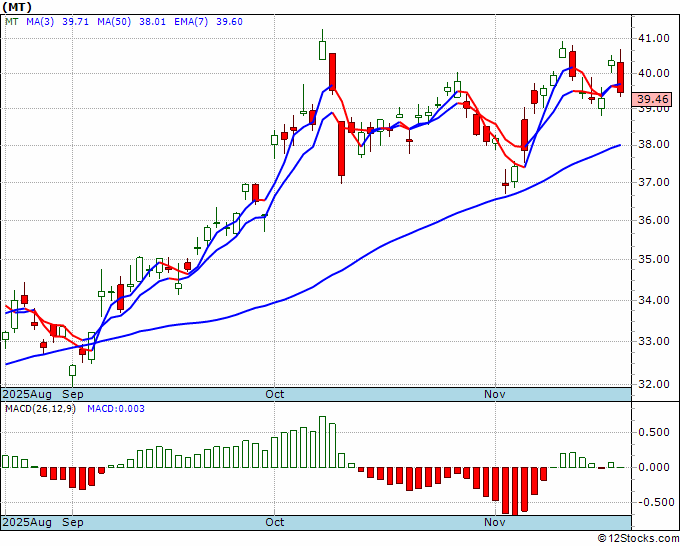The height and width of the screenshot is (546, 680).
Task: Click the MA(3) legend label
Action: coord(40,22)
